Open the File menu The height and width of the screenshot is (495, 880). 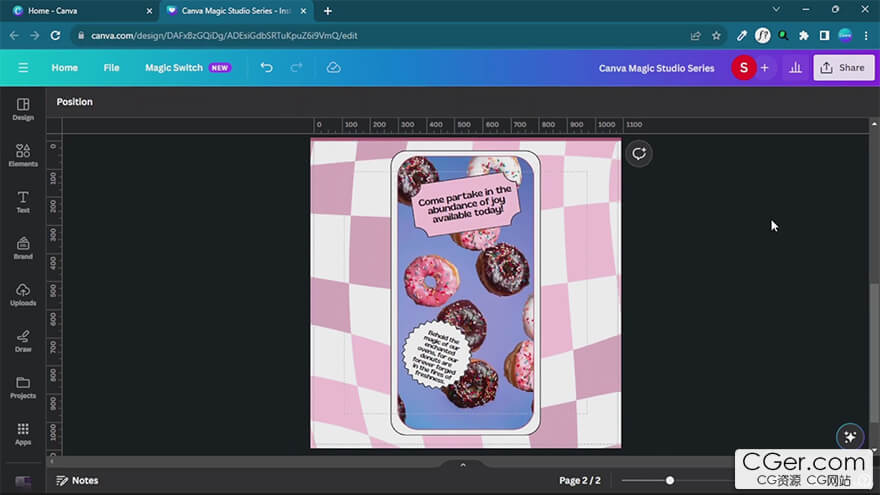click(111, 68)
